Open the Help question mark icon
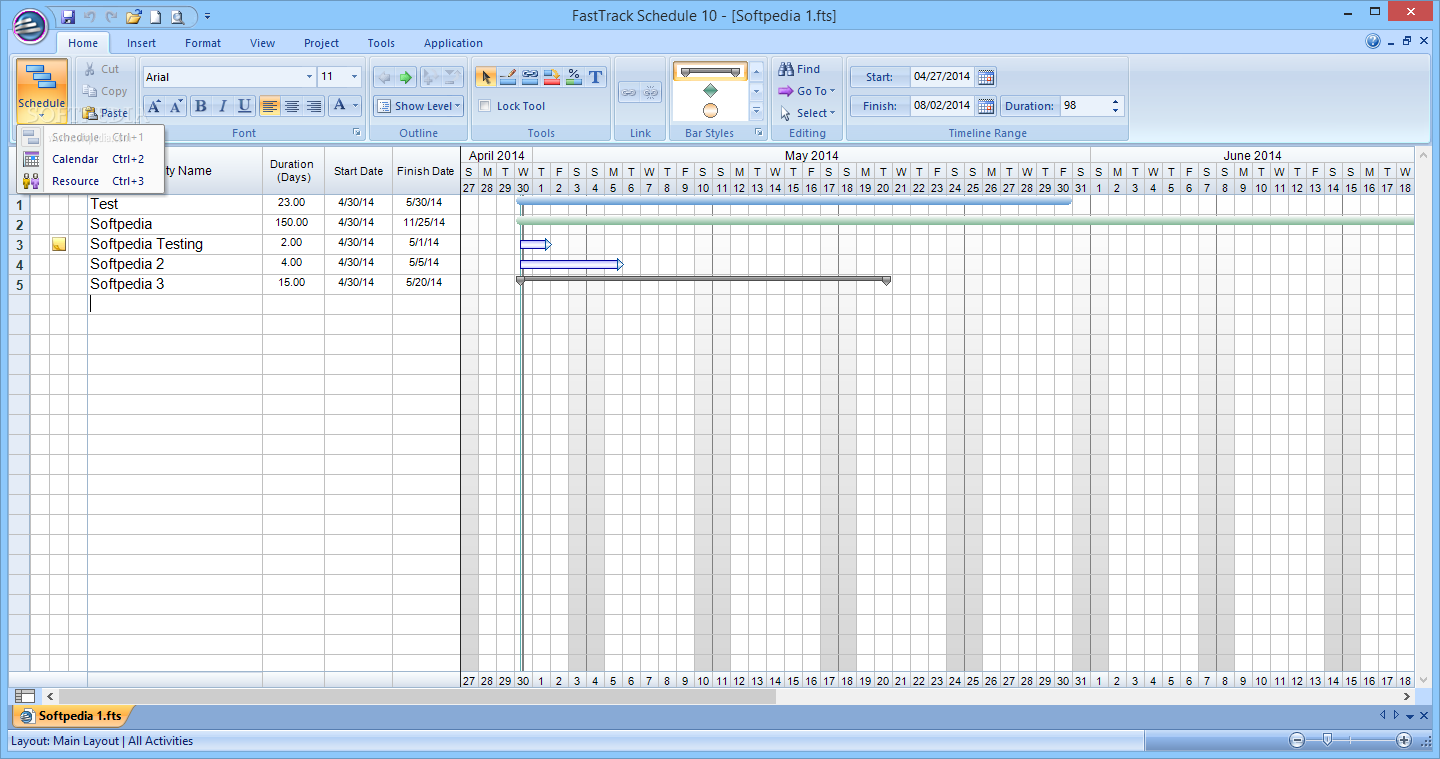Image resolution: width=1440 pixels, height=759 pixels. point(1373,42)
